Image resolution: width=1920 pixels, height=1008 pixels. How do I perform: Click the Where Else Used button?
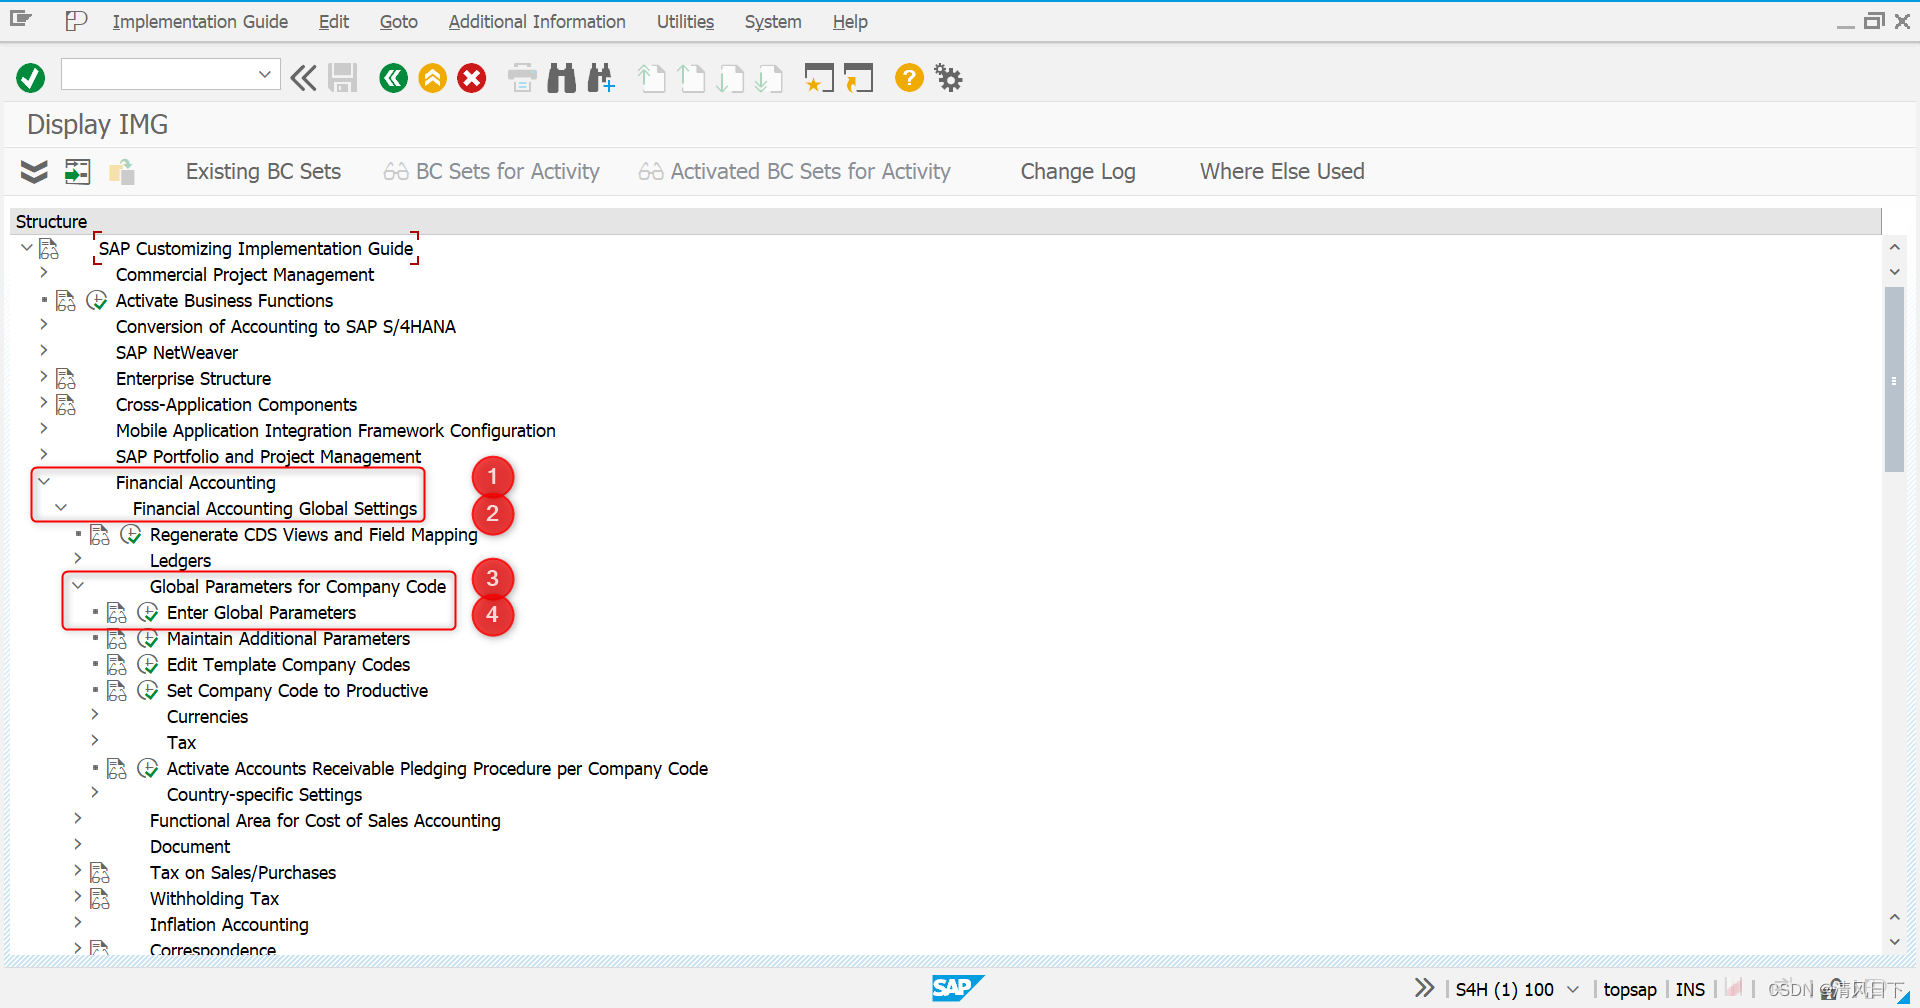pos(1281,171)
